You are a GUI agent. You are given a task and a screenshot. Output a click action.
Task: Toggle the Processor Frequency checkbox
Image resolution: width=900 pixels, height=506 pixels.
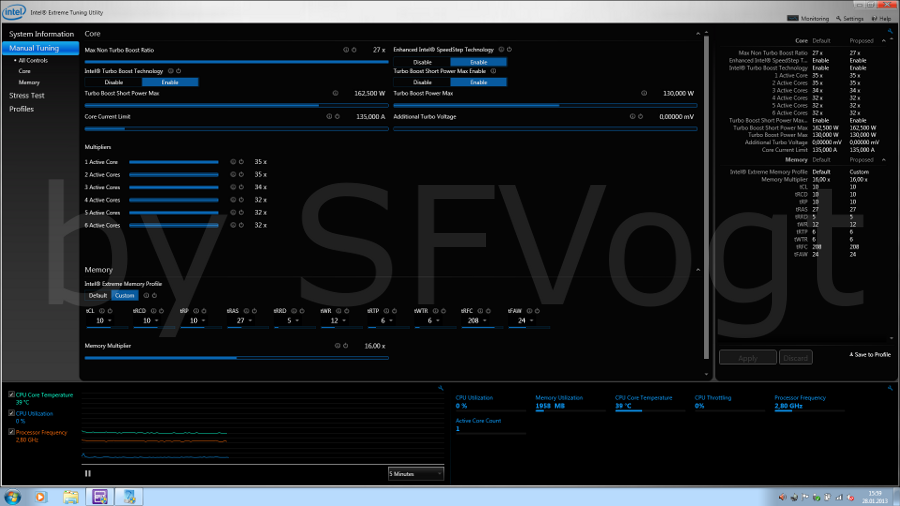11,432
